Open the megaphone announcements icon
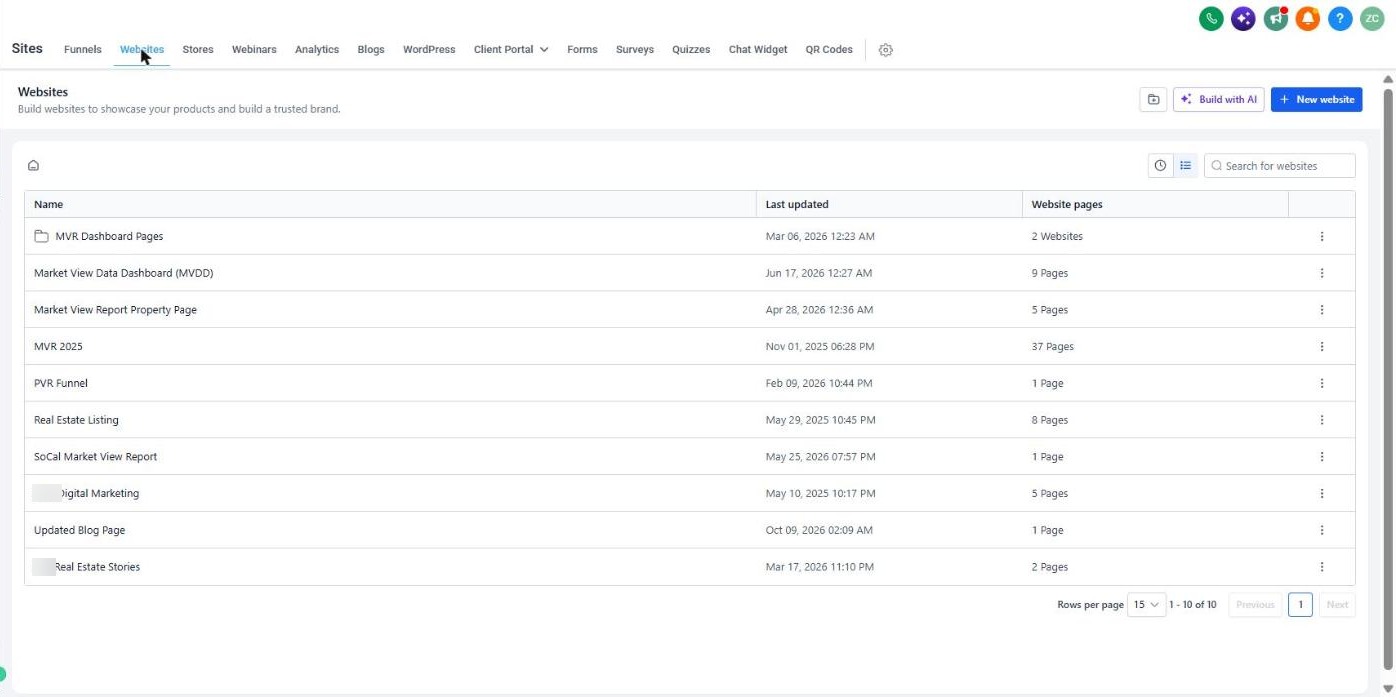 click(x=1275, y=18)
